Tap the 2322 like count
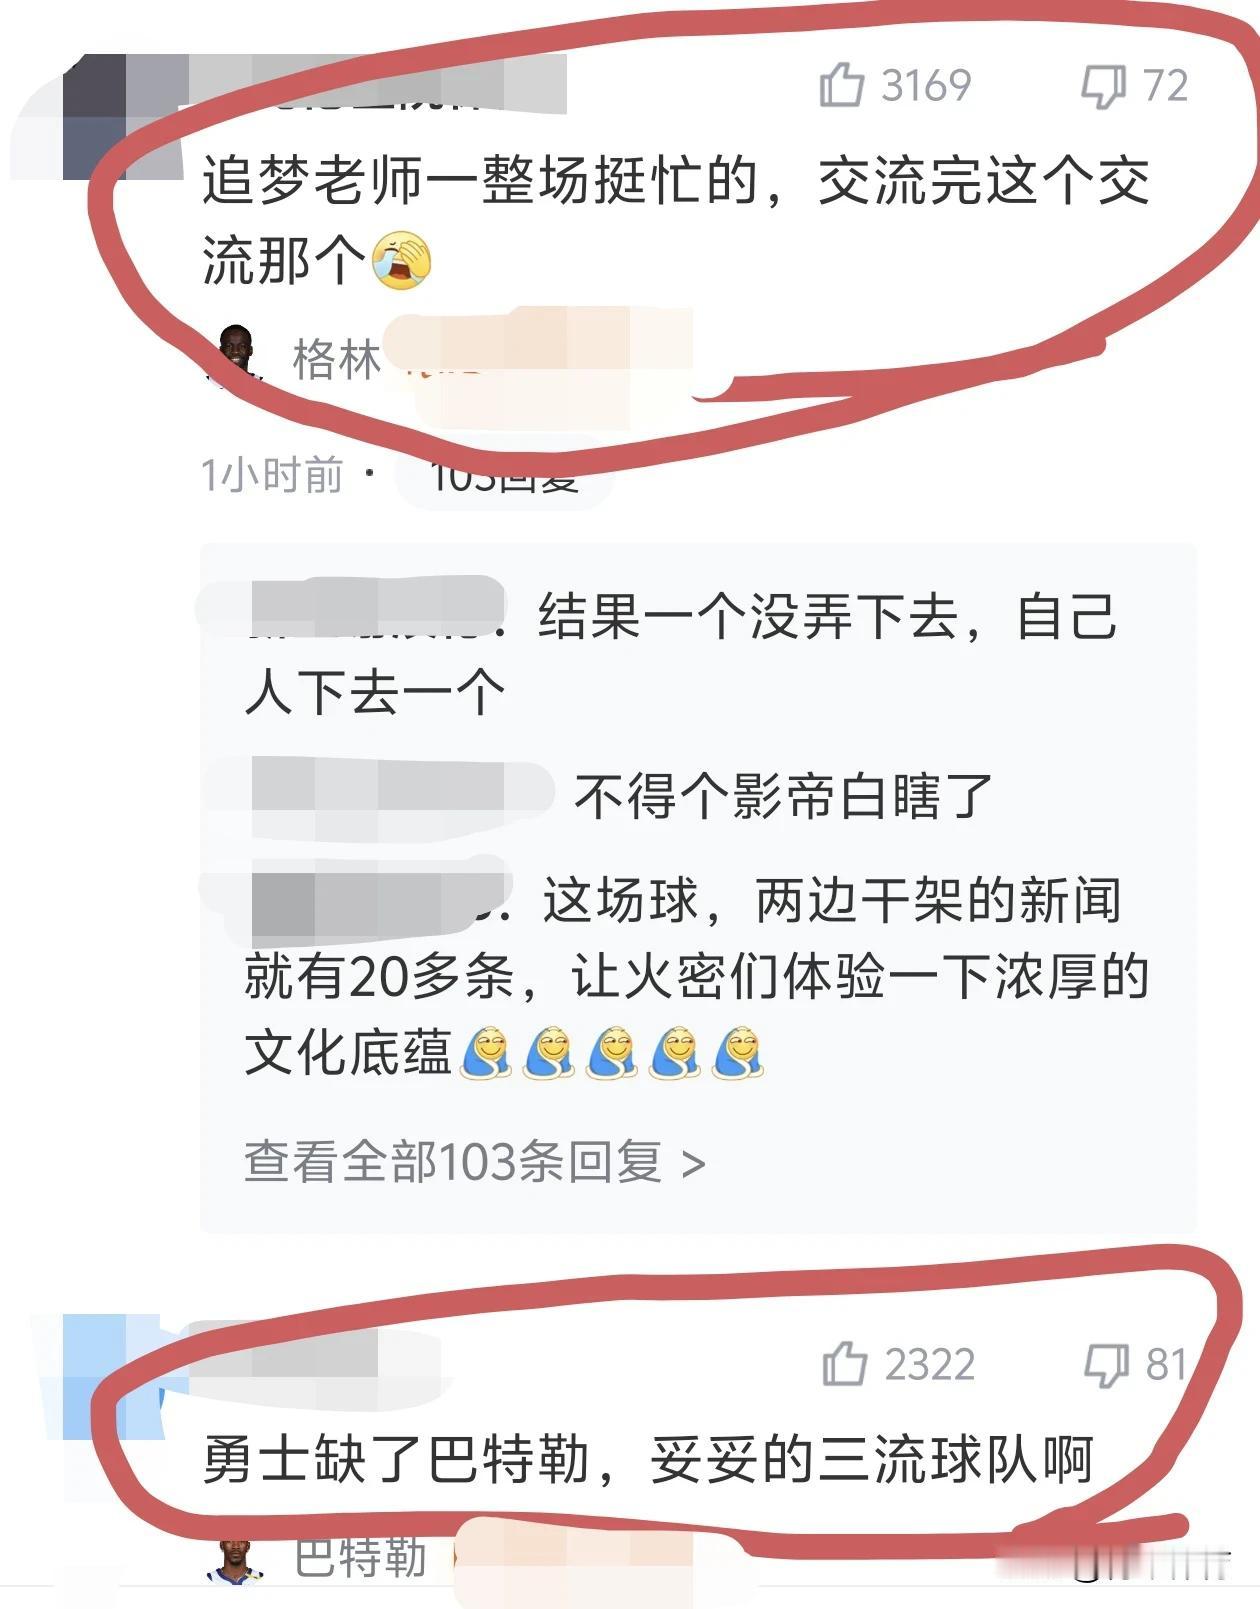 [930, 1365]
